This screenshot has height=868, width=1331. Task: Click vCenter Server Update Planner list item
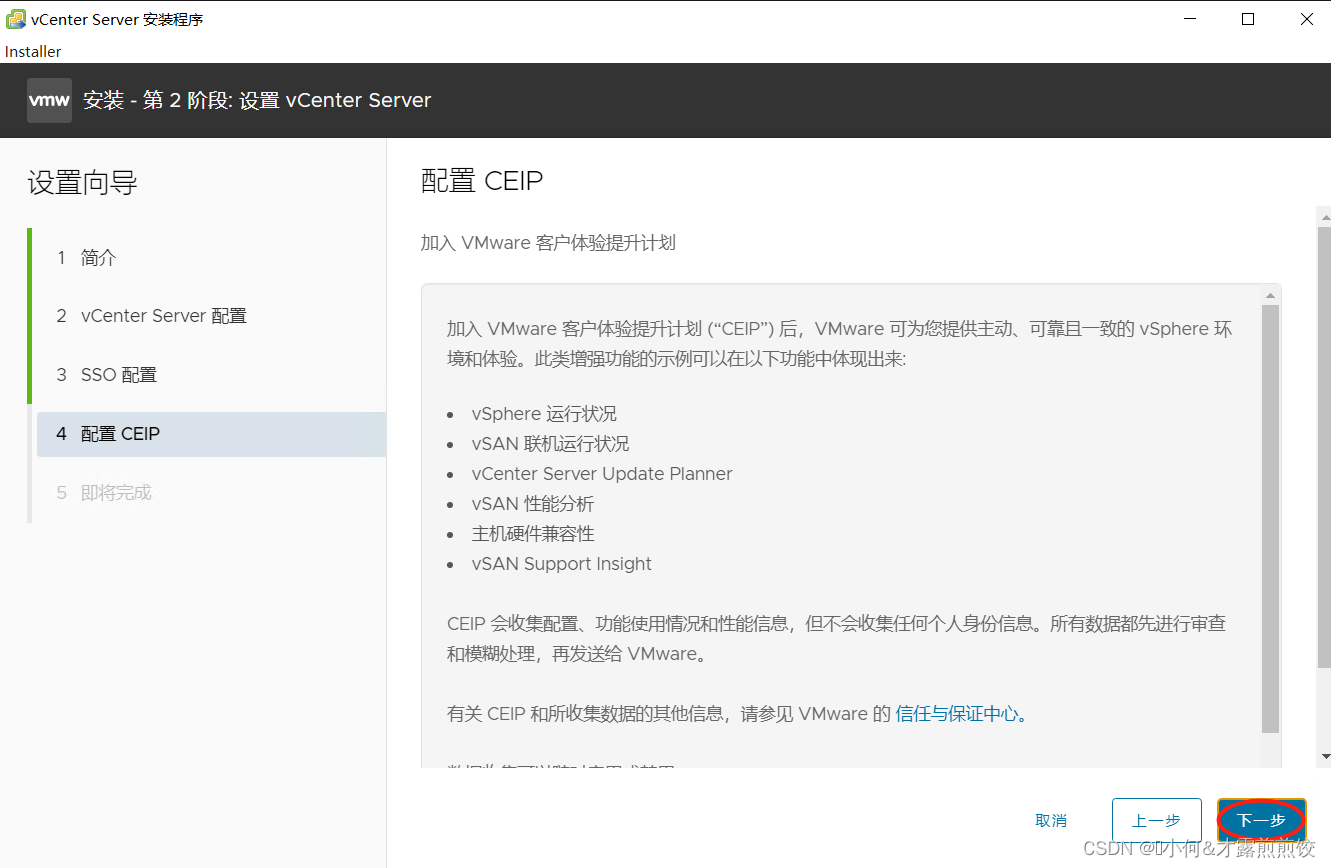(x=602, y=474)
